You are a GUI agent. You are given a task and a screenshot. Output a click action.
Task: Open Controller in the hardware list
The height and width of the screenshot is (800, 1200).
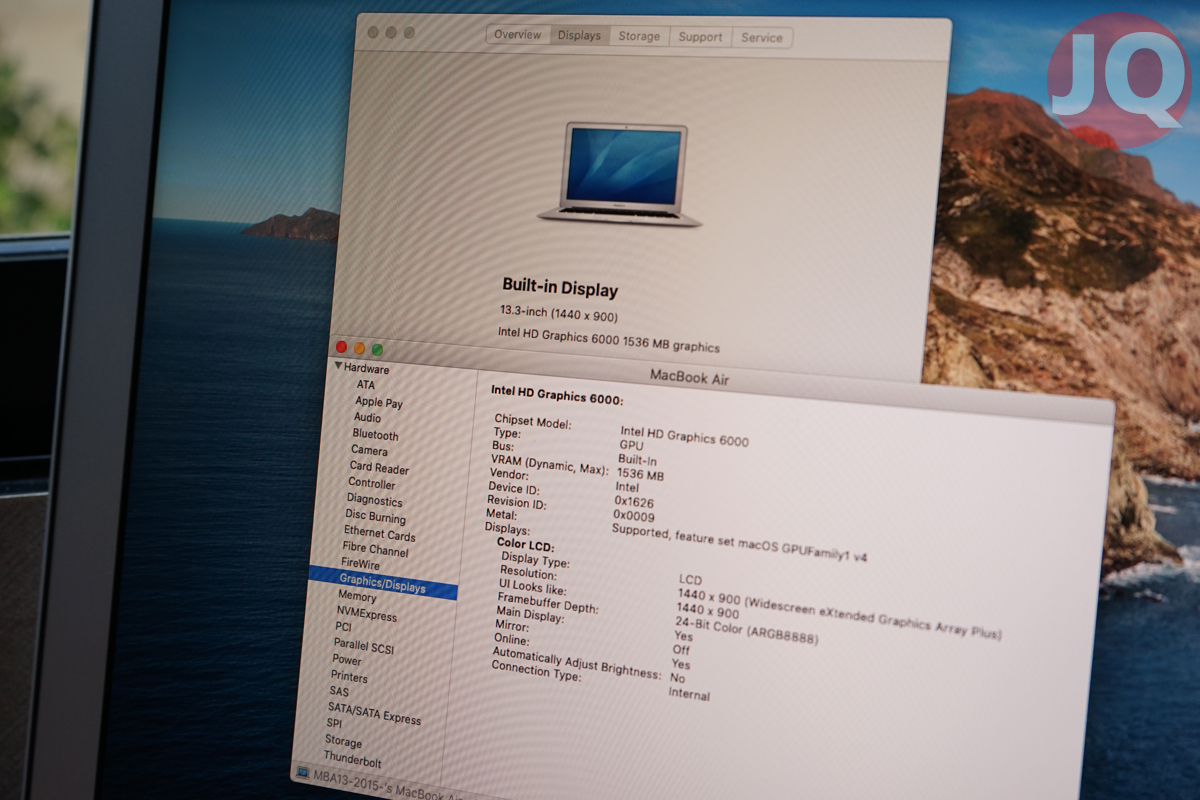372,484
